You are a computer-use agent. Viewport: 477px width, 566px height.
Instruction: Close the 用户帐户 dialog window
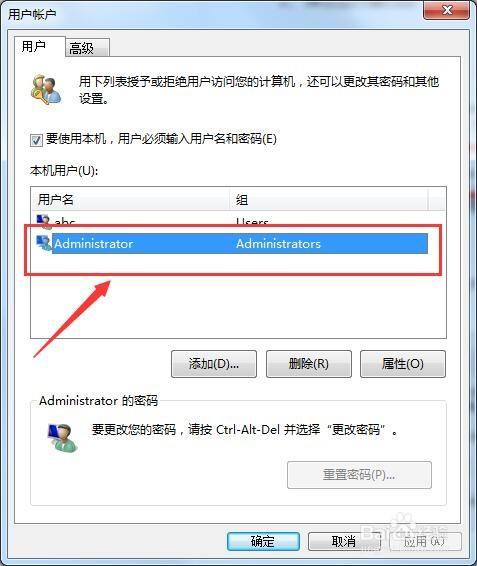(447, 10)
